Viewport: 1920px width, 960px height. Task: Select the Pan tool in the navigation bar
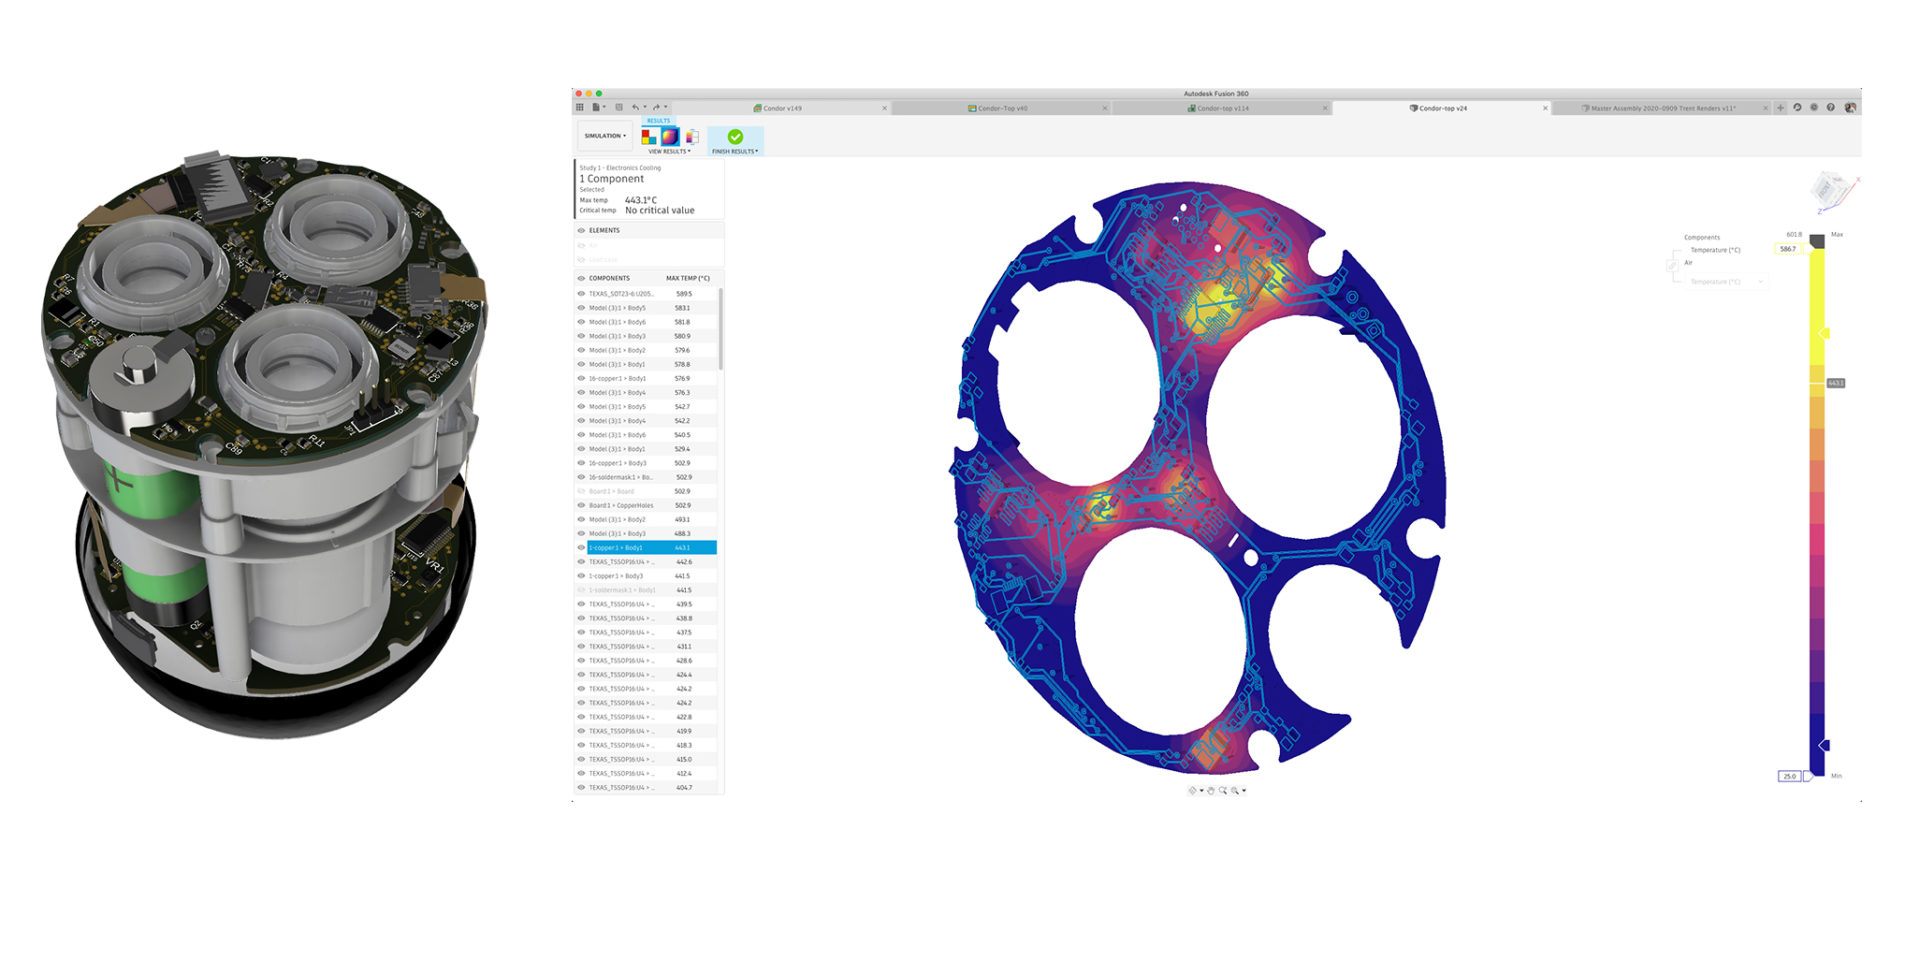tap(1209, 791)
